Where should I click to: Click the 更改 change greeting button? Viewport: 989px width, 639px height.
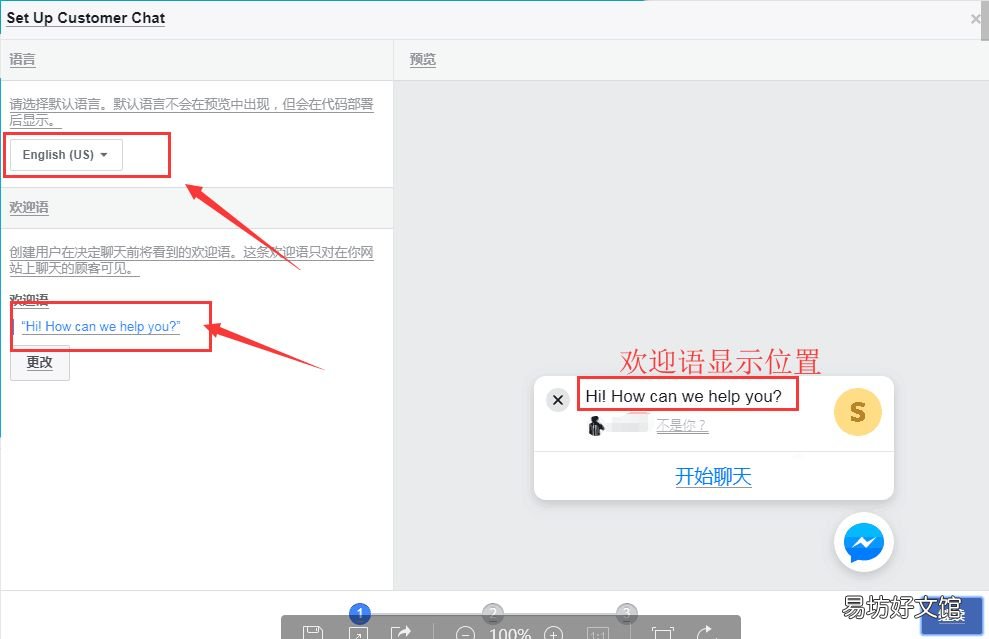point(40,363)
